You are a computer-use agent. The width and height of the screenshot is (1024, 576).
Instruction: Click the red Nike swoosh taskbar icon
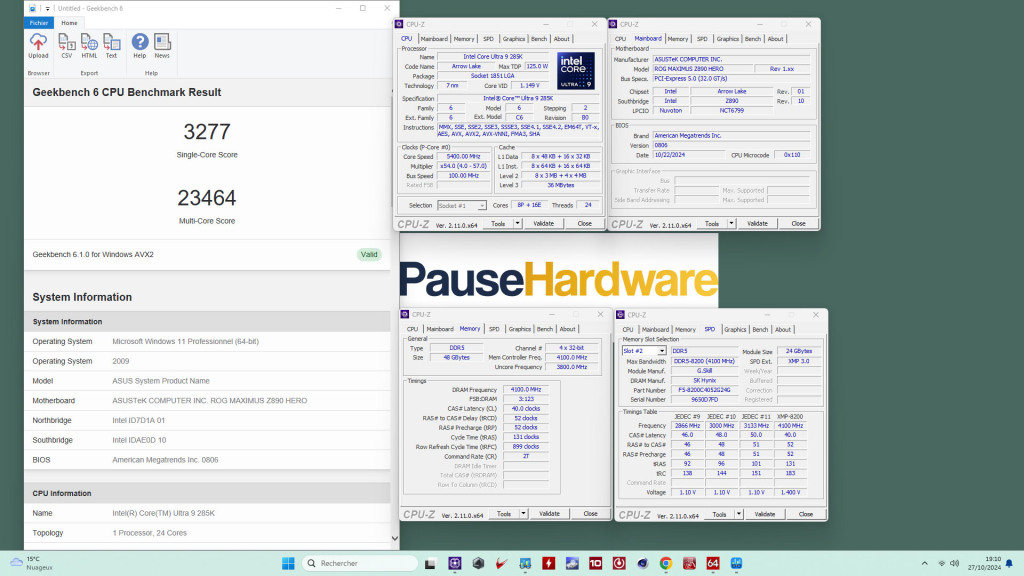(502, 564)
